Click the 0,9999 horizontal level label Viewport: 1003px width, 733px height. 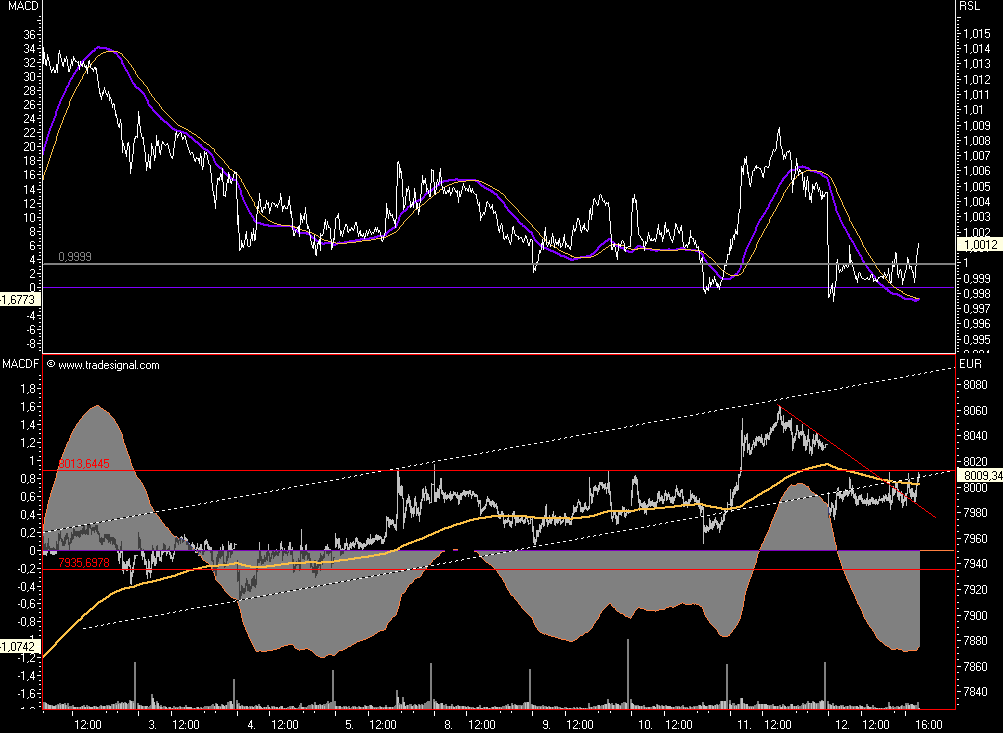75,257
